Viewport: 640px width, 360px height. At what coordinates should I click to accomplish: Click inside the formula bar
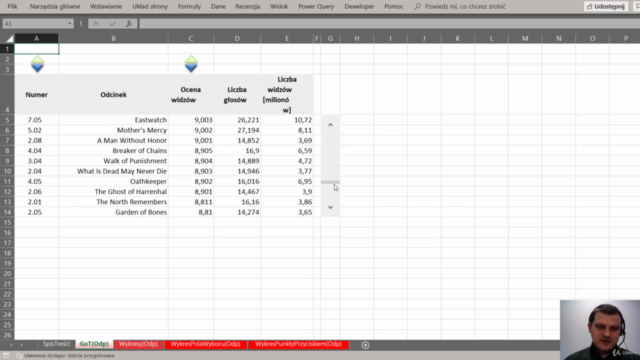coord(389,24)
